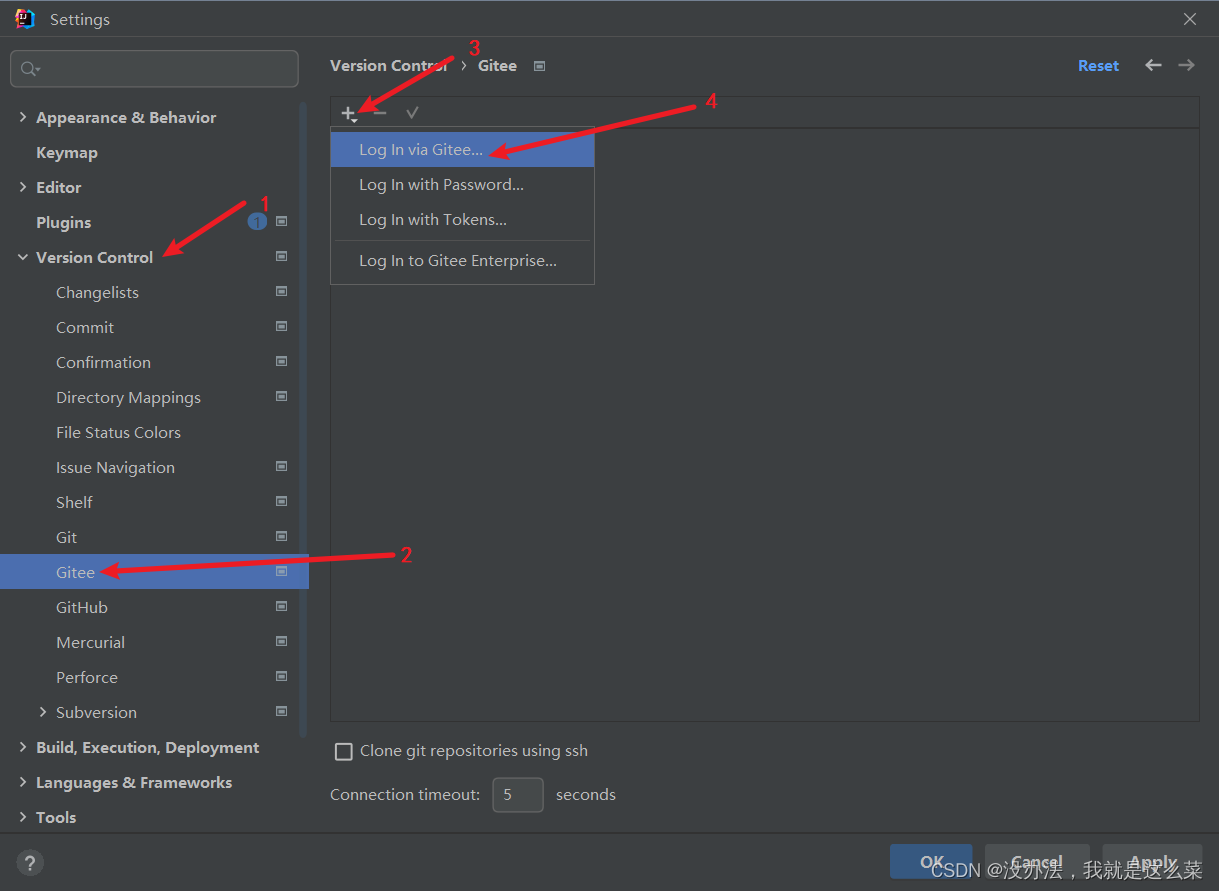Click the add account plus icon
Image resolution: width=1219 pixels, height=891 pixels.
point(348,113)
